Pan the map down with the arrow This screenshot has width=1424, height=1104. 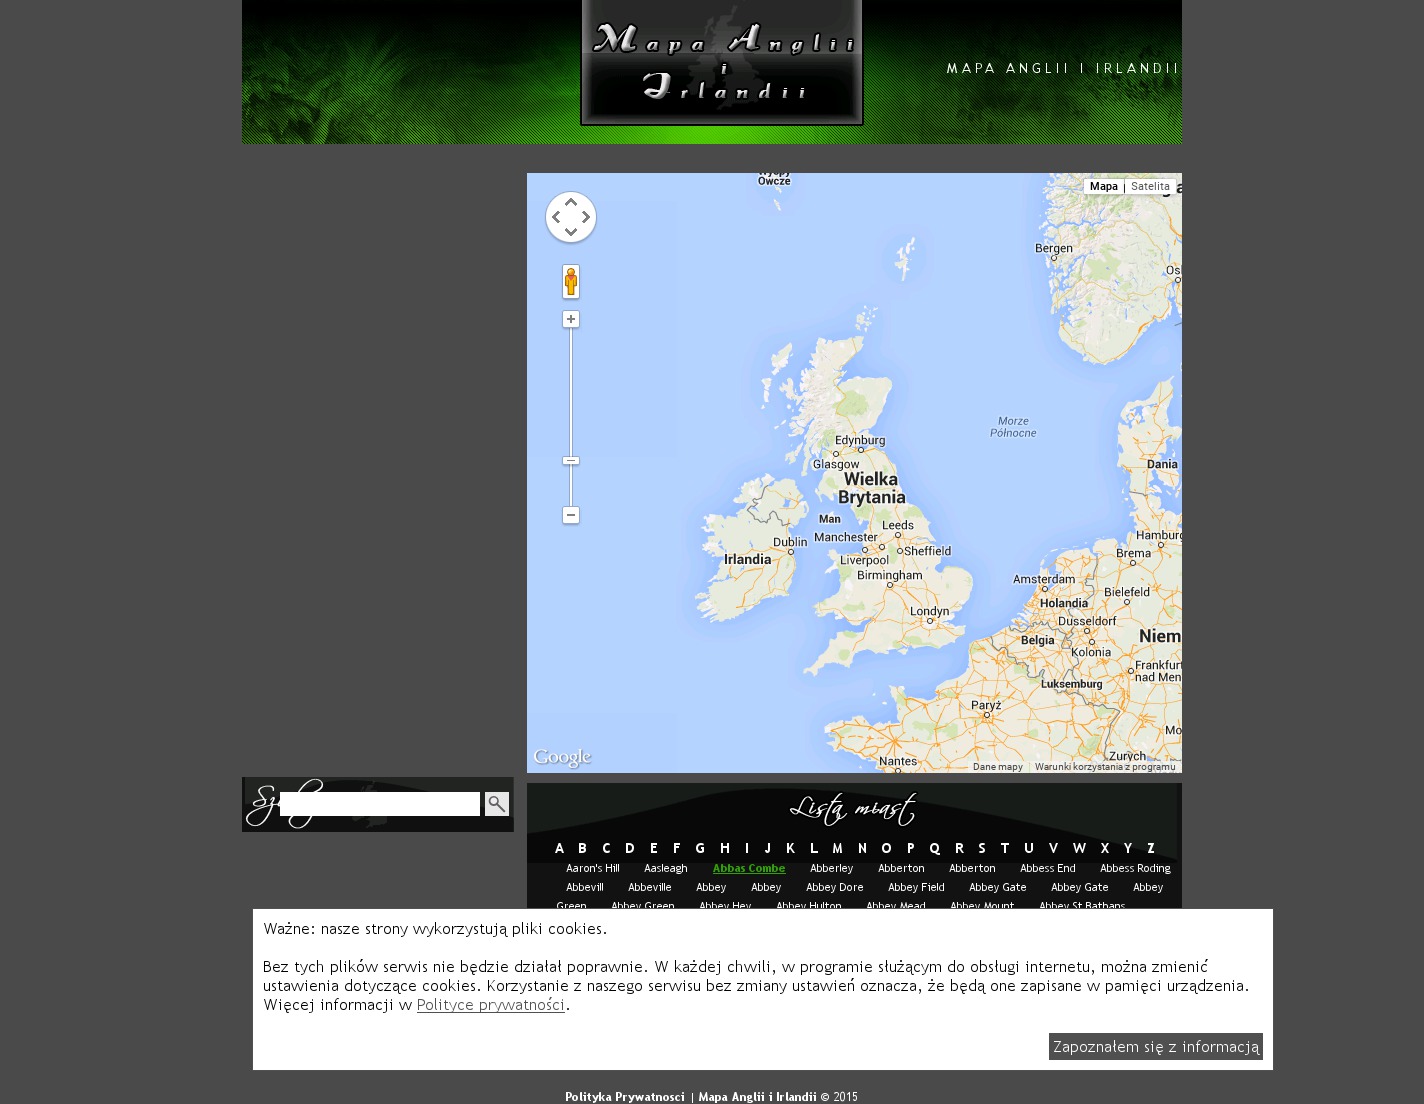coord(571,232)
